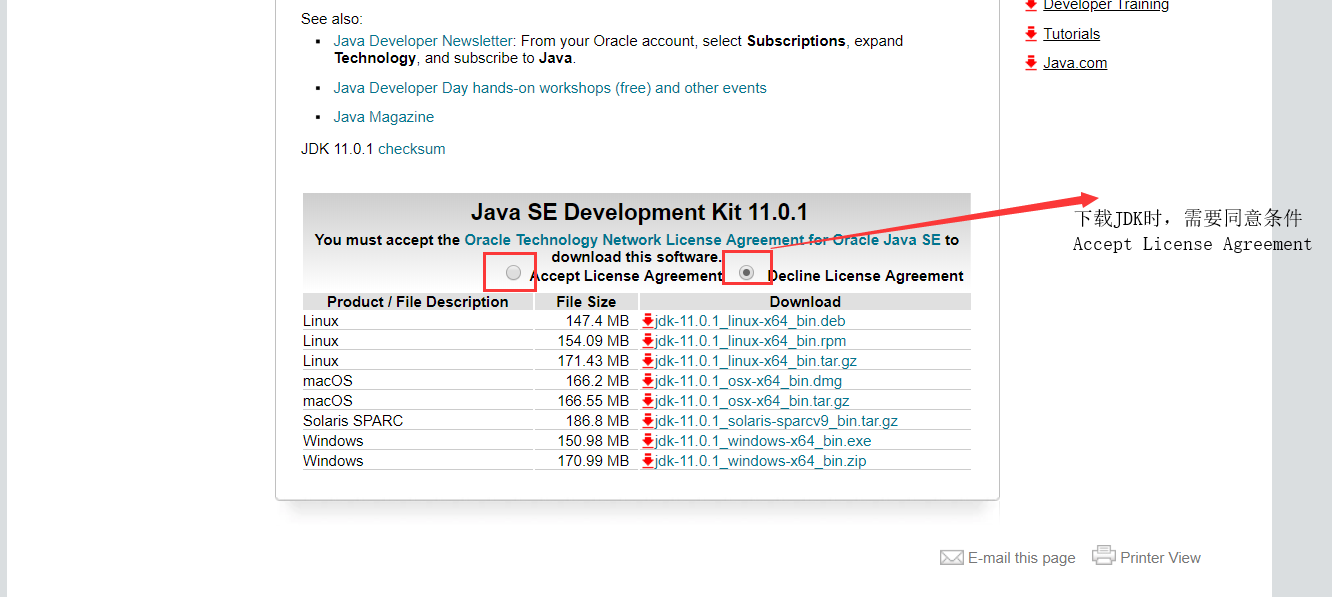Viewport: 1332px width, 597px height.
Task: Download jdk-11.0.1_solaris-sparcv9_bin.tar.gz link
Action: 776,421
